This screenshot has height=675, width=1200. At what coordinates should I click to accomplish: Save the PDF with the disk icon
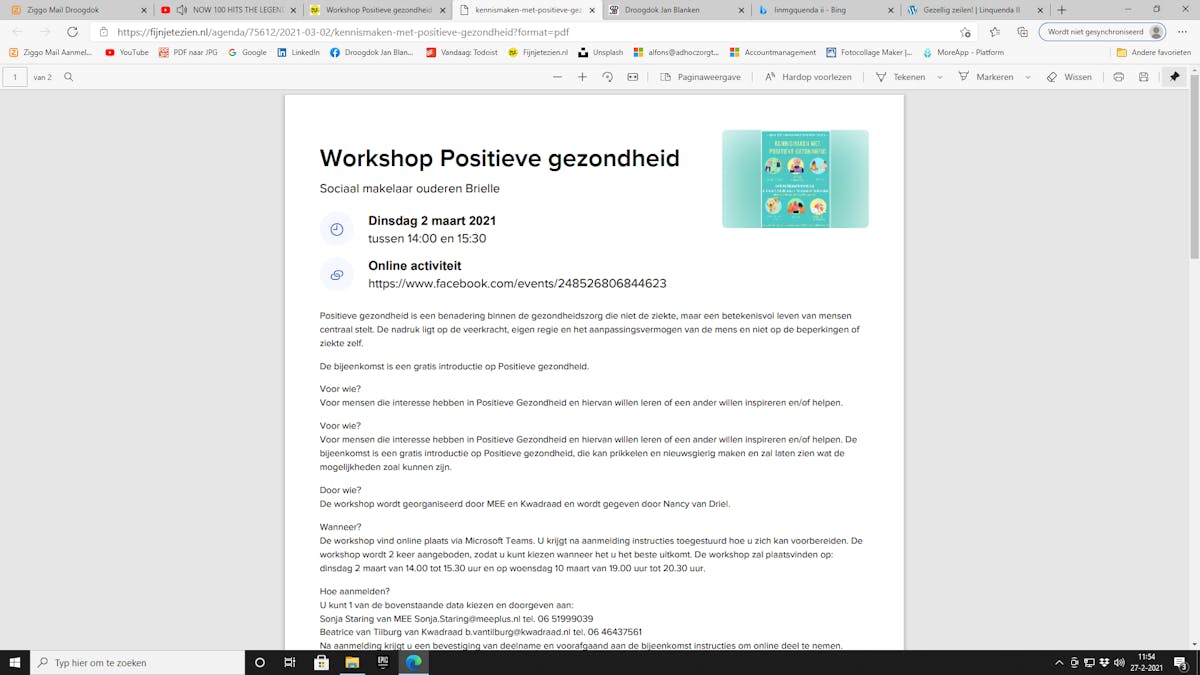click(1143, 77)
